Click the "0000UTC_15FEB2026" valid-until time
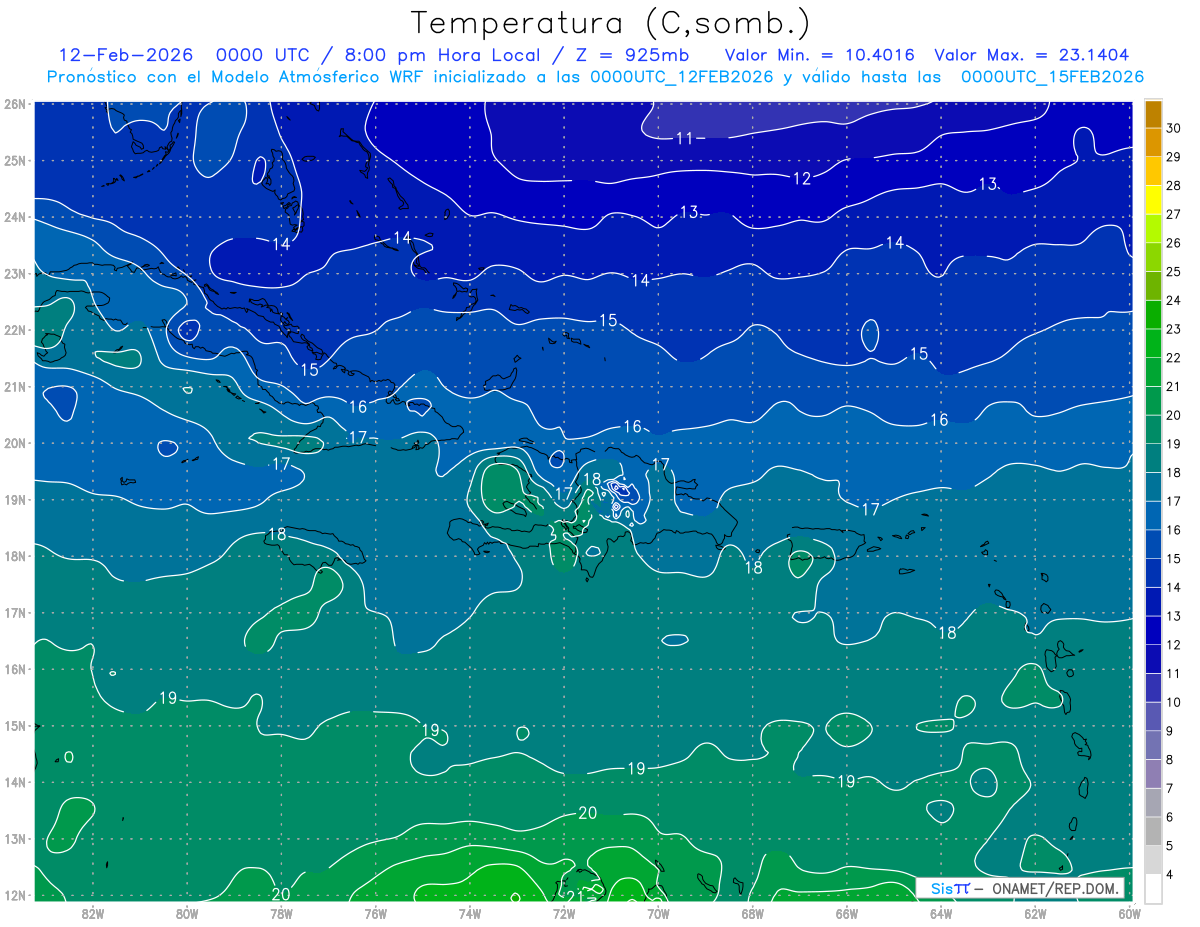 click(x=1052, y=77)
